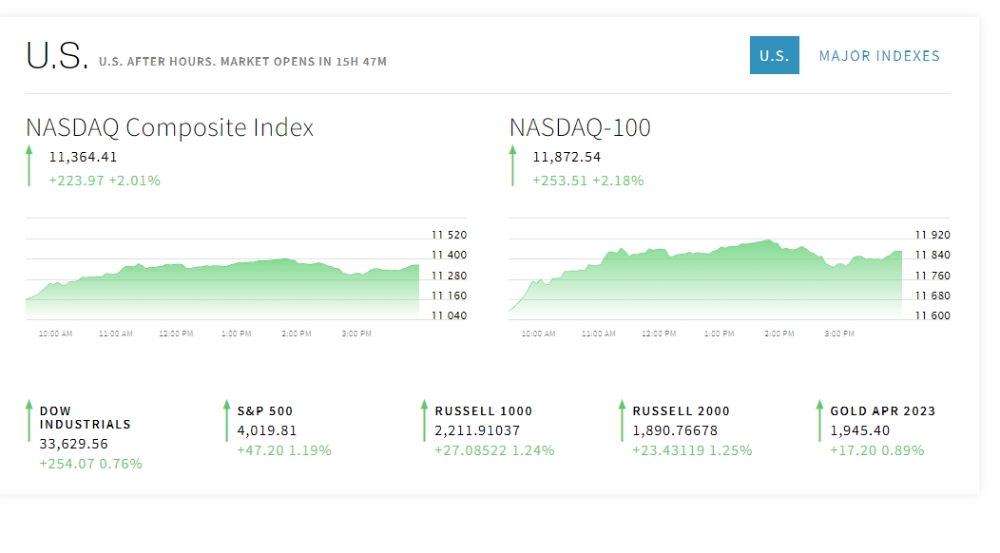The height and width of the screenshot is (553, 1000).
Task: Click the 11 520 axis label
Action: pyautogui.click(x=449, y=235)
